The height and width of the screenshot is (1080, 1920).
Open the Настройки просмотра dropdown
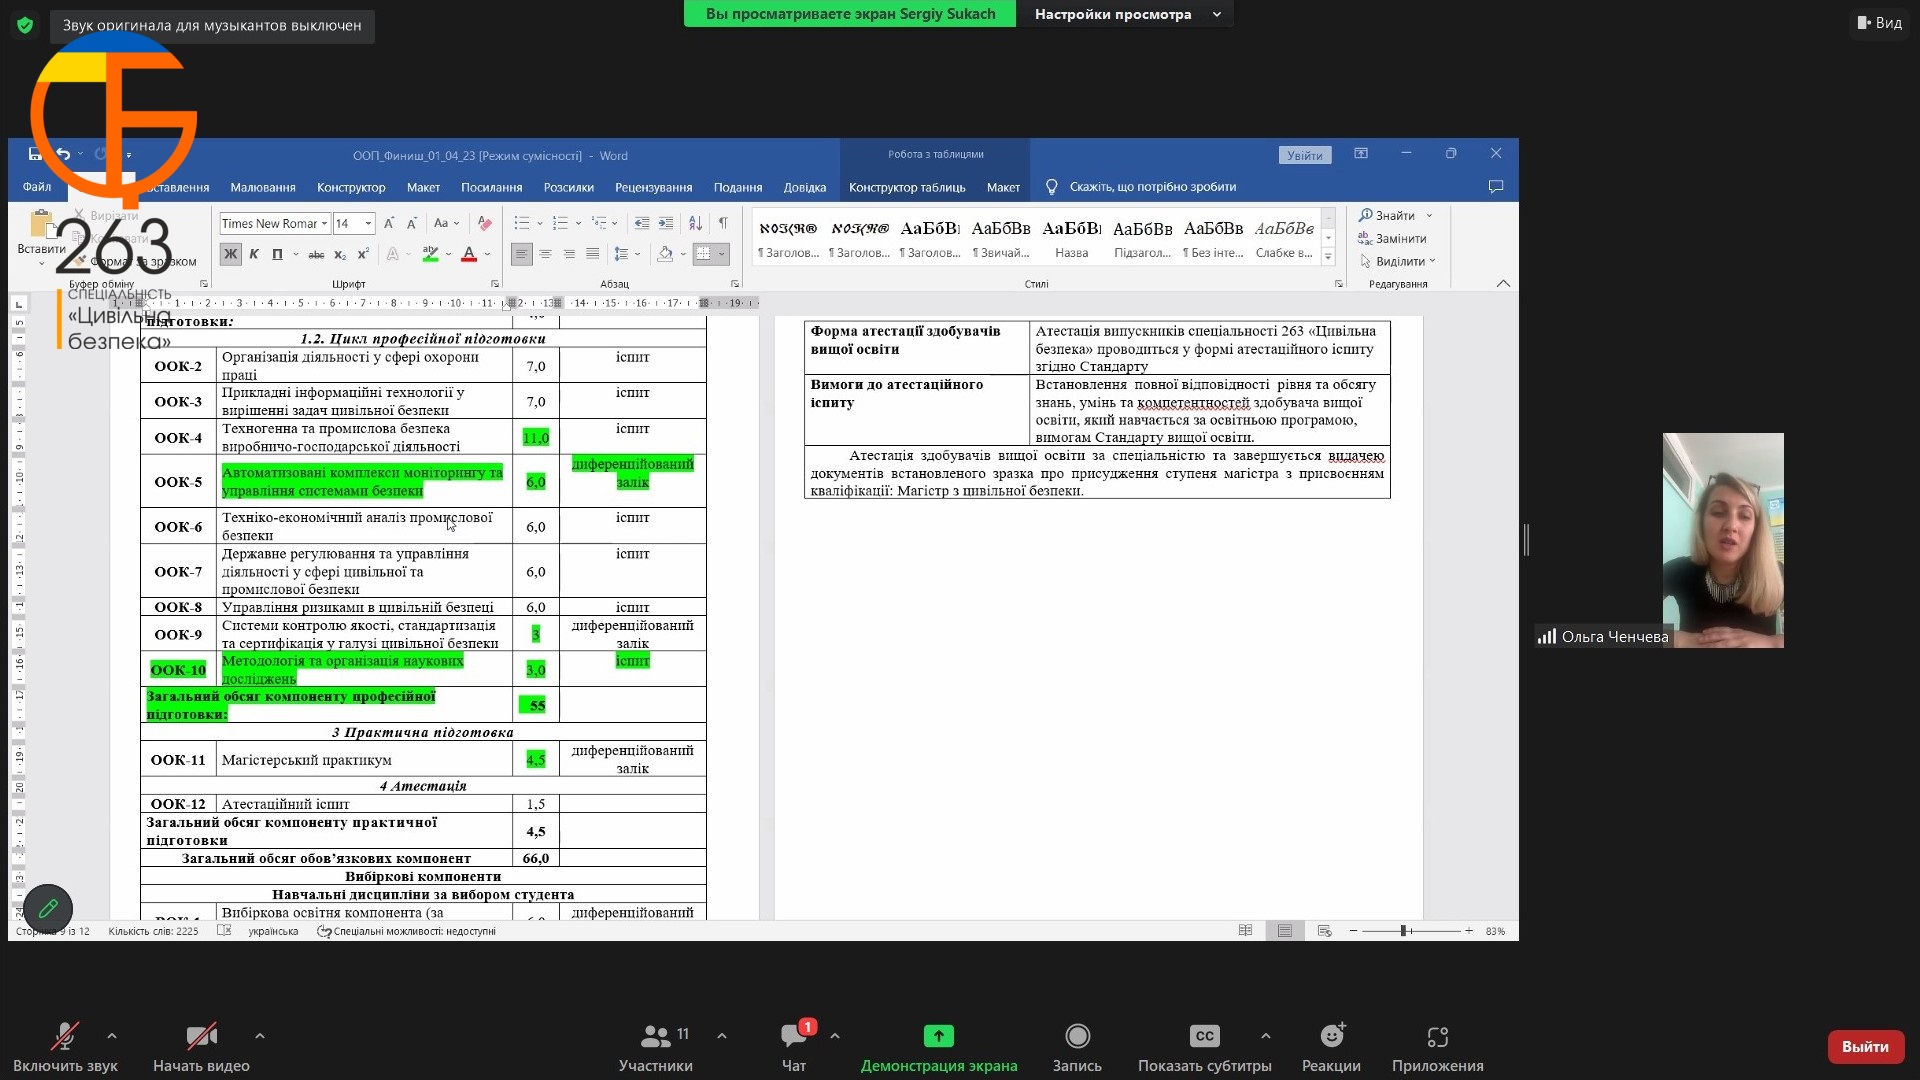tap(1125, 14)
